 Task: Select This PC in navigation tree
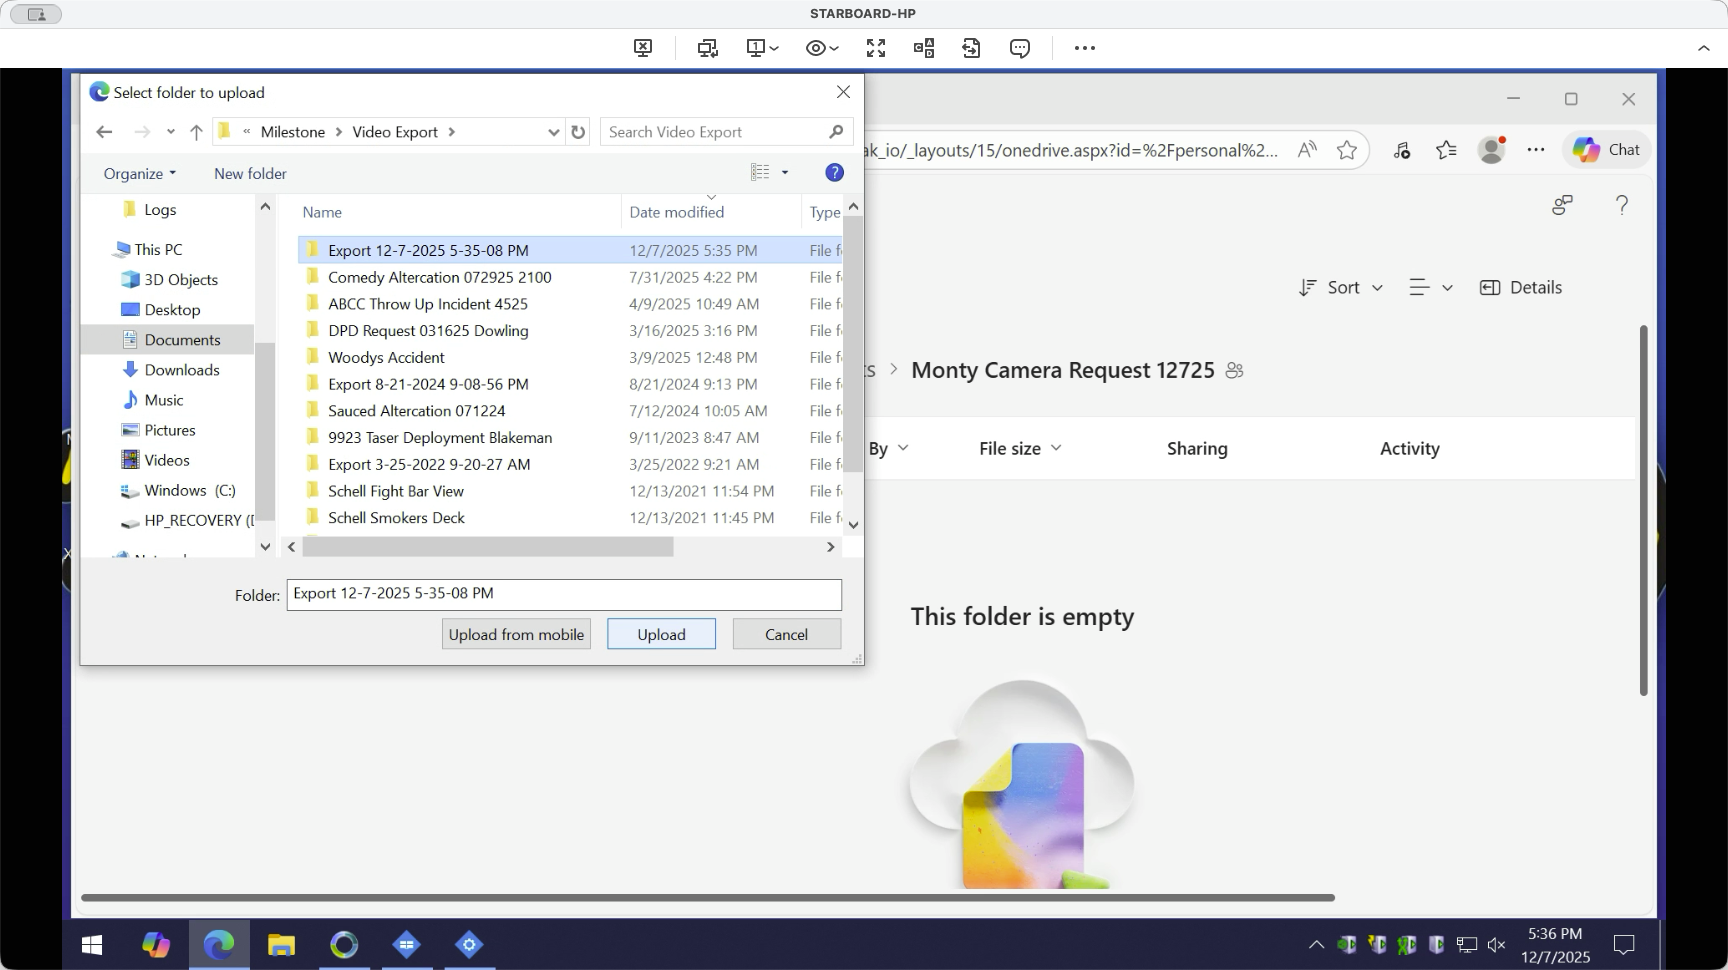coord(158,249)
